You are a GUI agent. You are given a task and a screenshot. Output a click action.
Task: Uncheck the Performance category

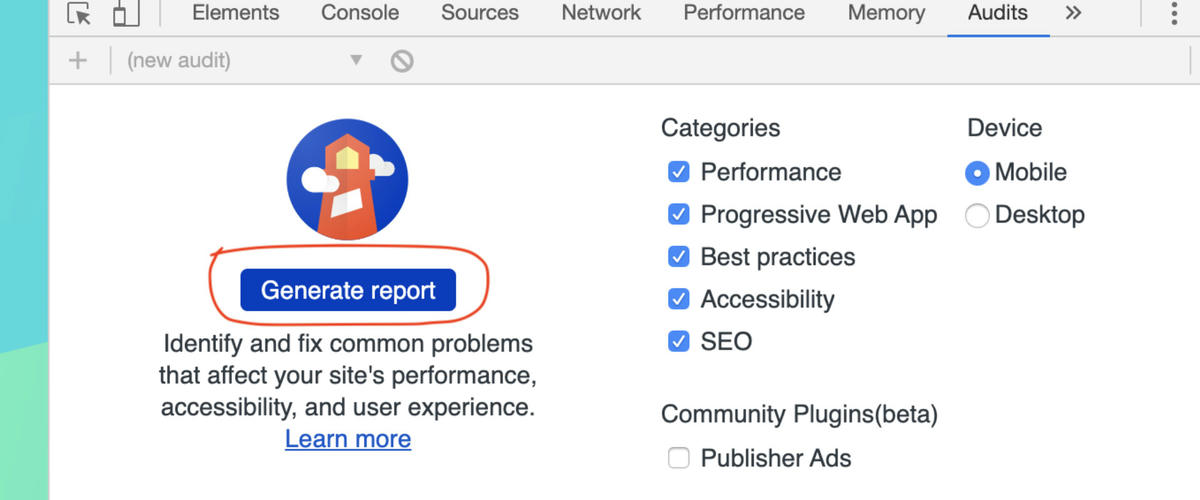click(679, 172)
